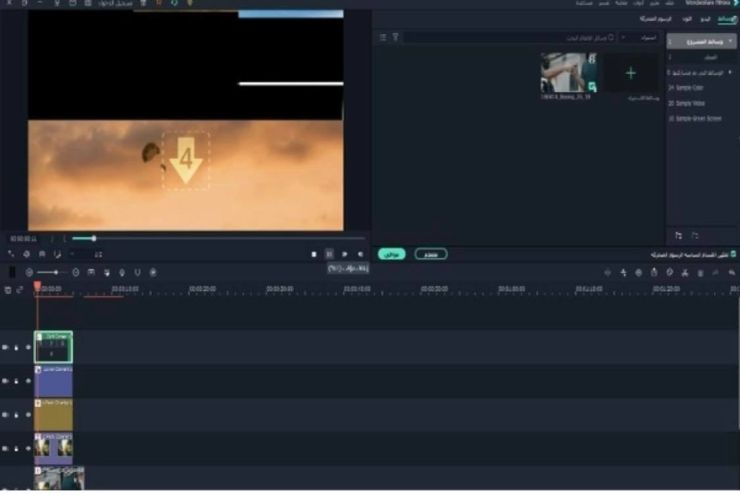Open the Help menu in menu bar
Screen dimensions: 740x495
click(x=584, y=3)
